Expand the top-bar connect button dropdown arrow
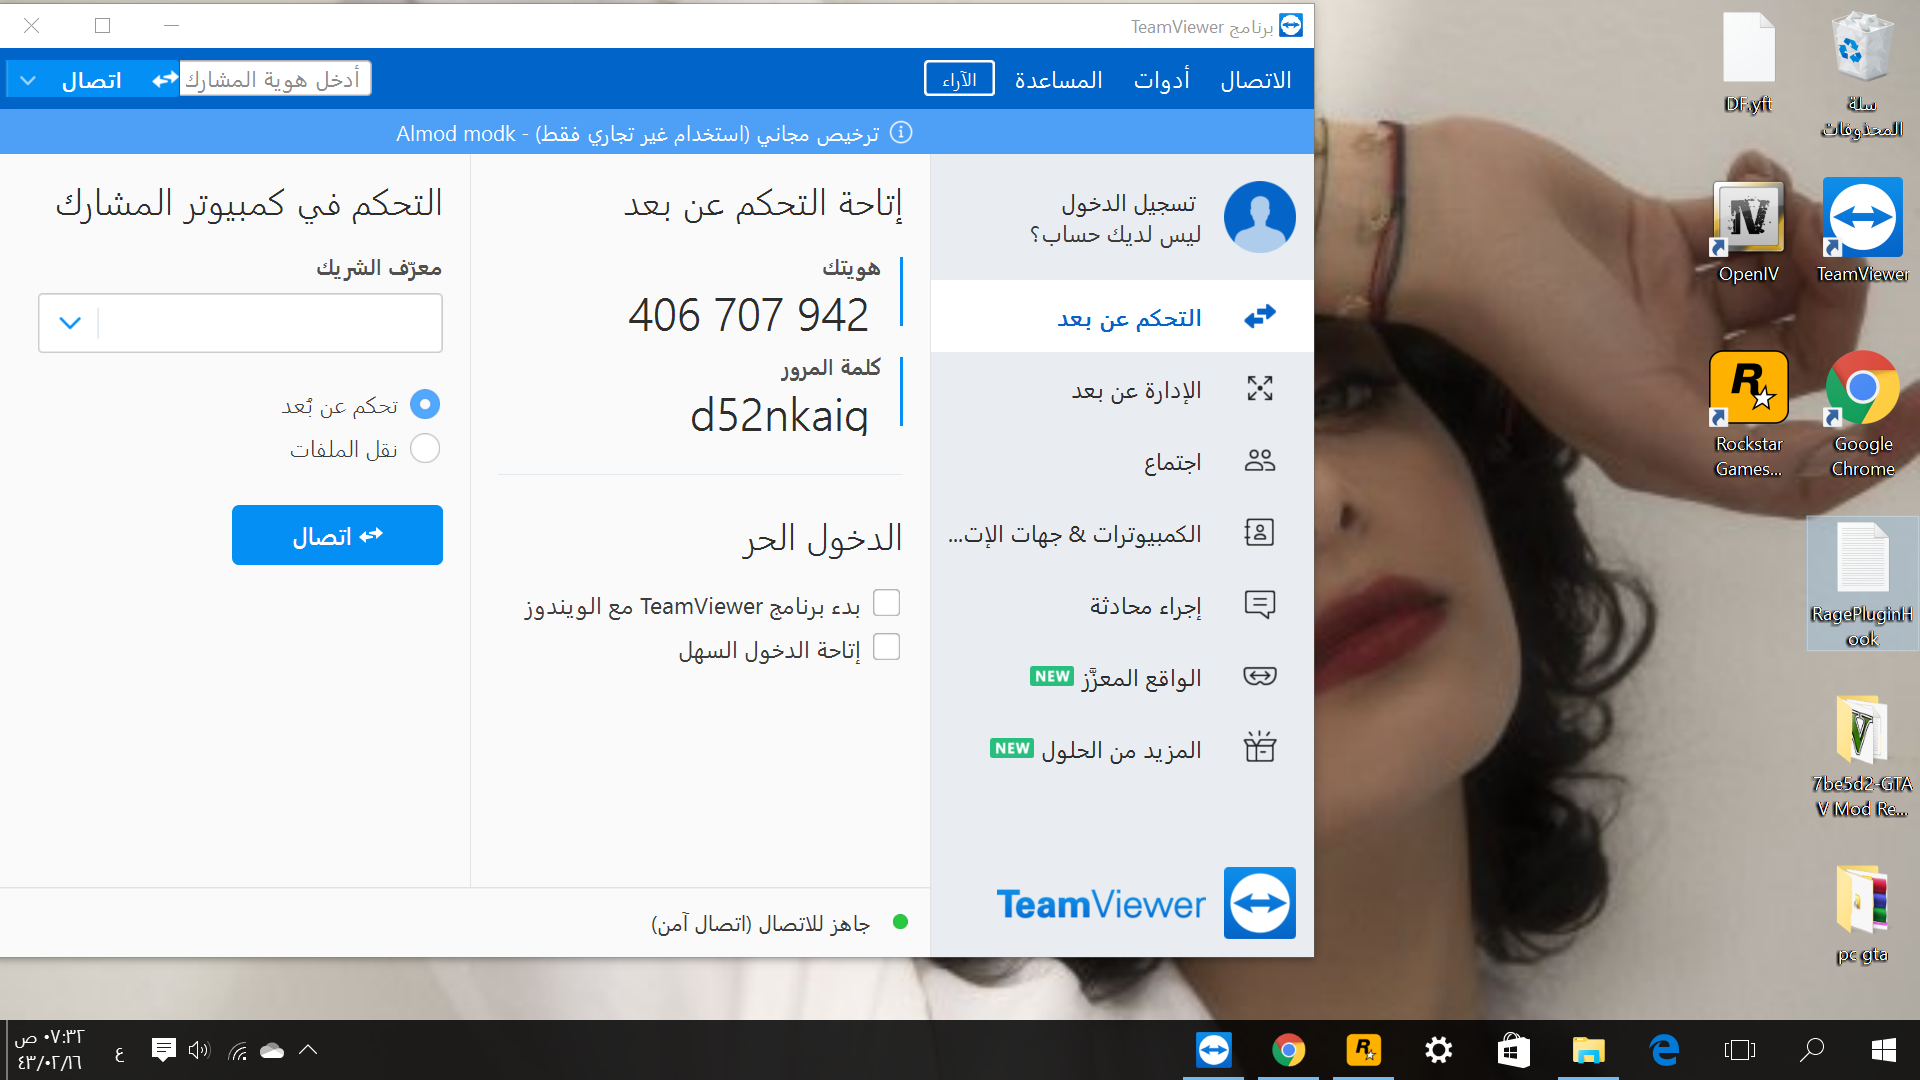 click(28, 80)
